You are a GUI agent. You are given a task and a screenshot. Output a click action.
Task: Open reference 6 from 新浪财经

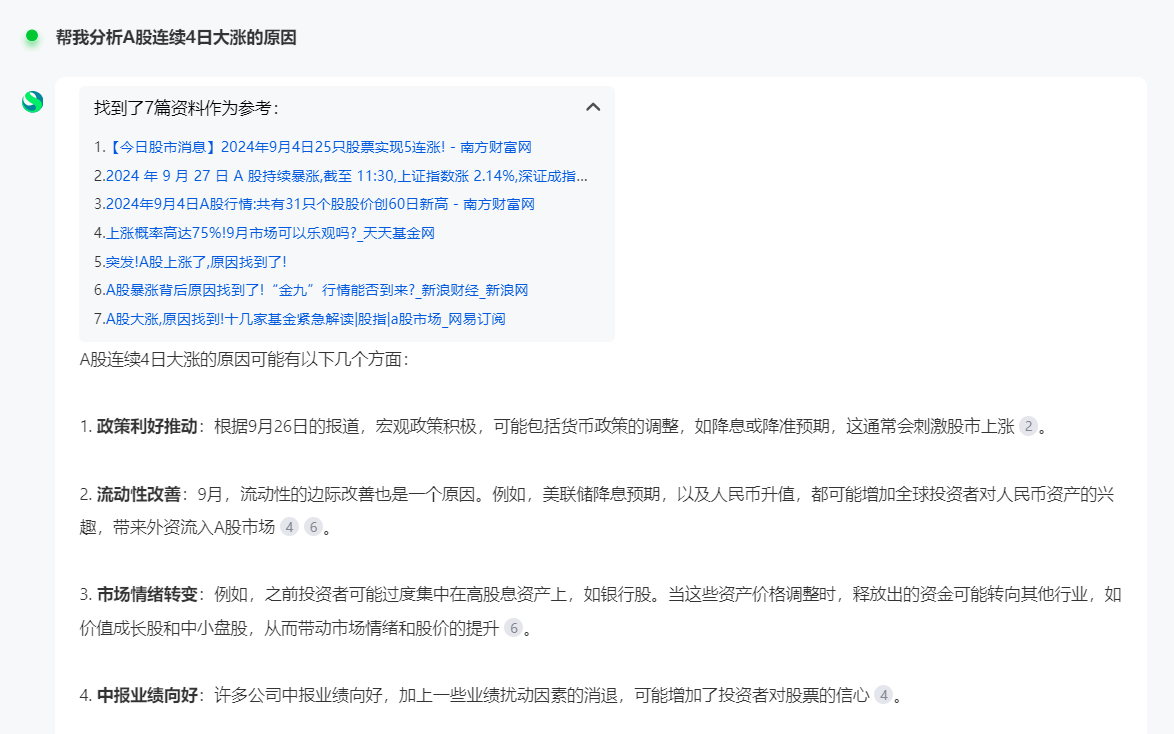[310, 290]
